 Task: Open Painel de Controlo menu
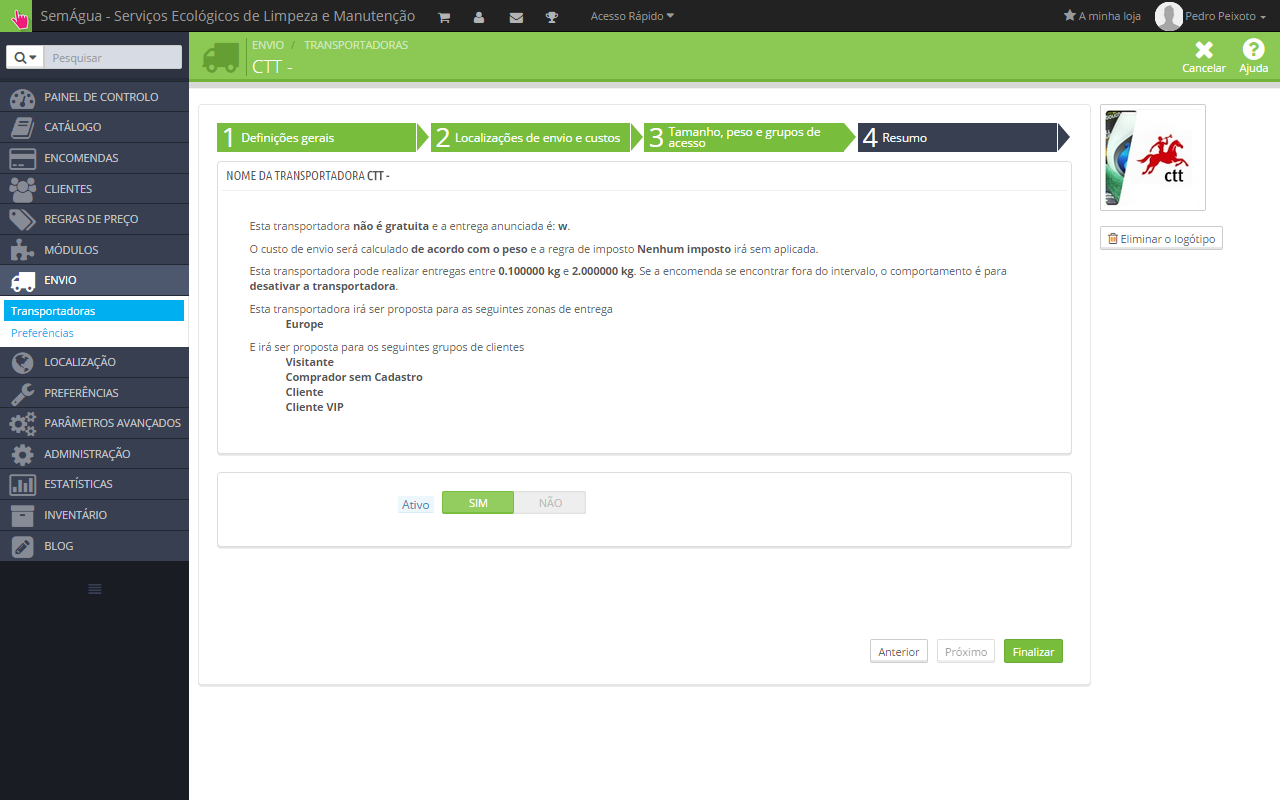pyautogui.click(x=94, y=97)
